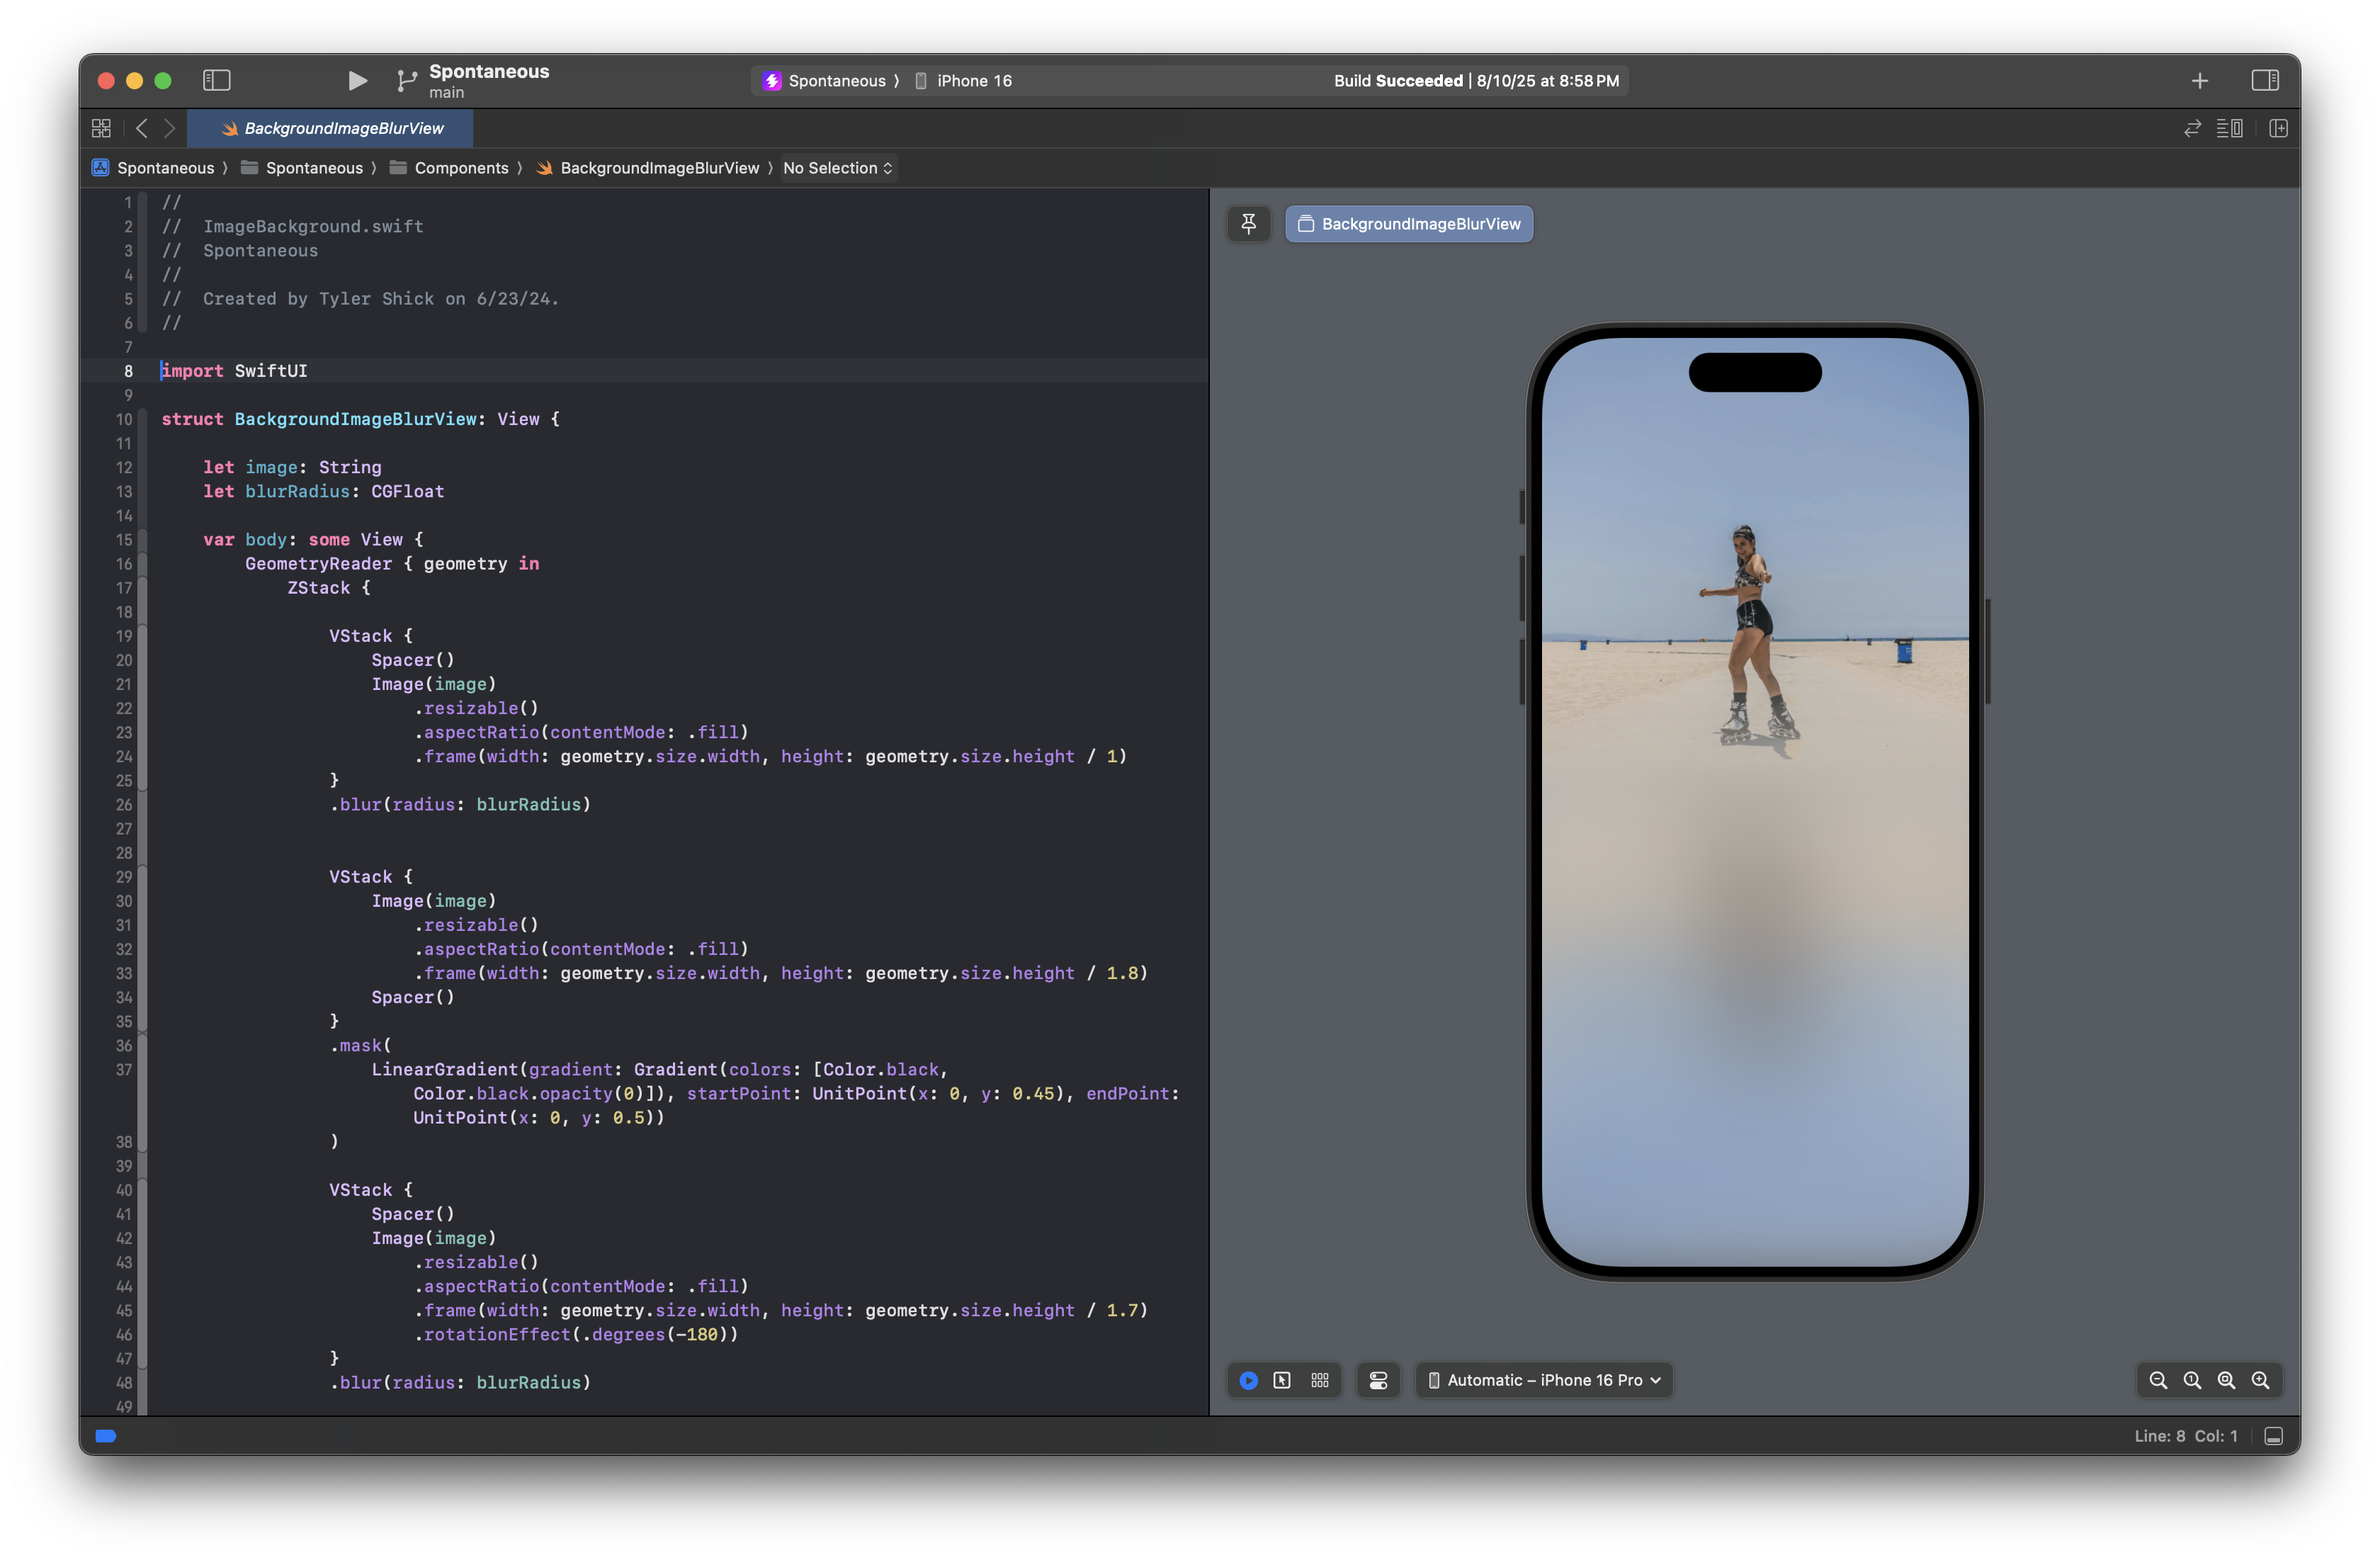Open the Spontaneous folder breadcrumb

314,168
